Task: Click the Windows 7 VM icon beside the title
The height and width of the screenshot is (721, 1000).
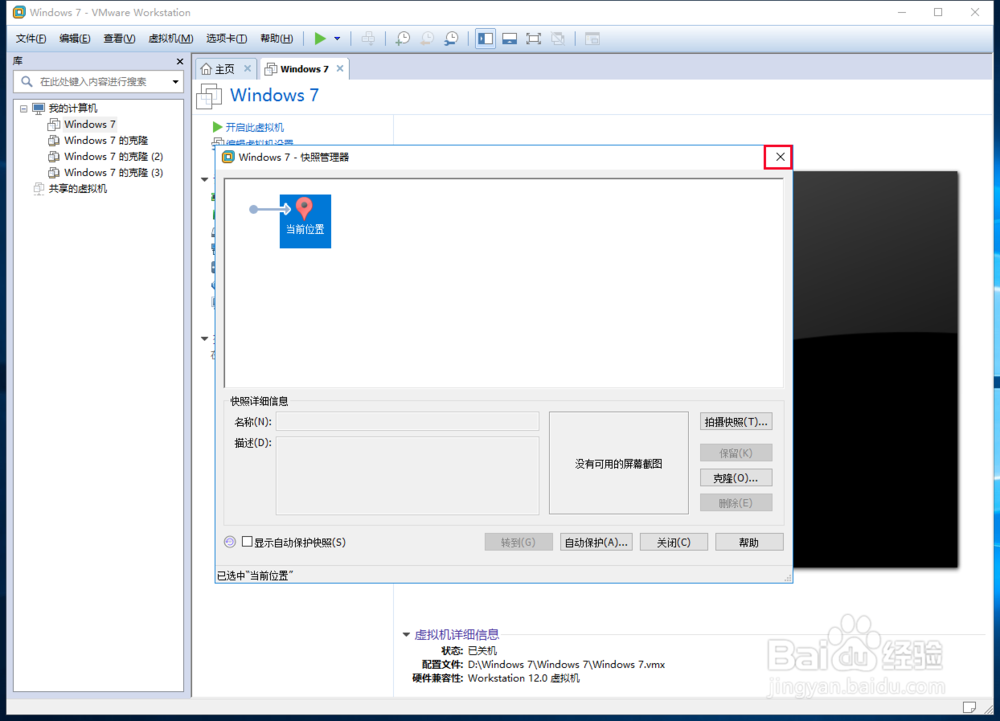Action: click(209, 96)
